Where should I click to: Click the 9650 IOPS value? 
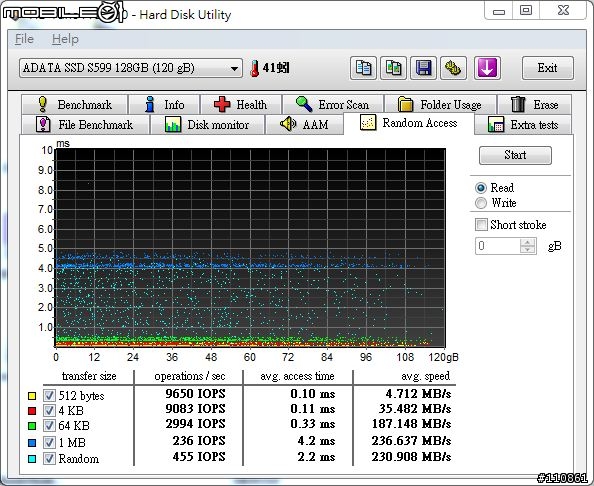[x=195, y=394]
